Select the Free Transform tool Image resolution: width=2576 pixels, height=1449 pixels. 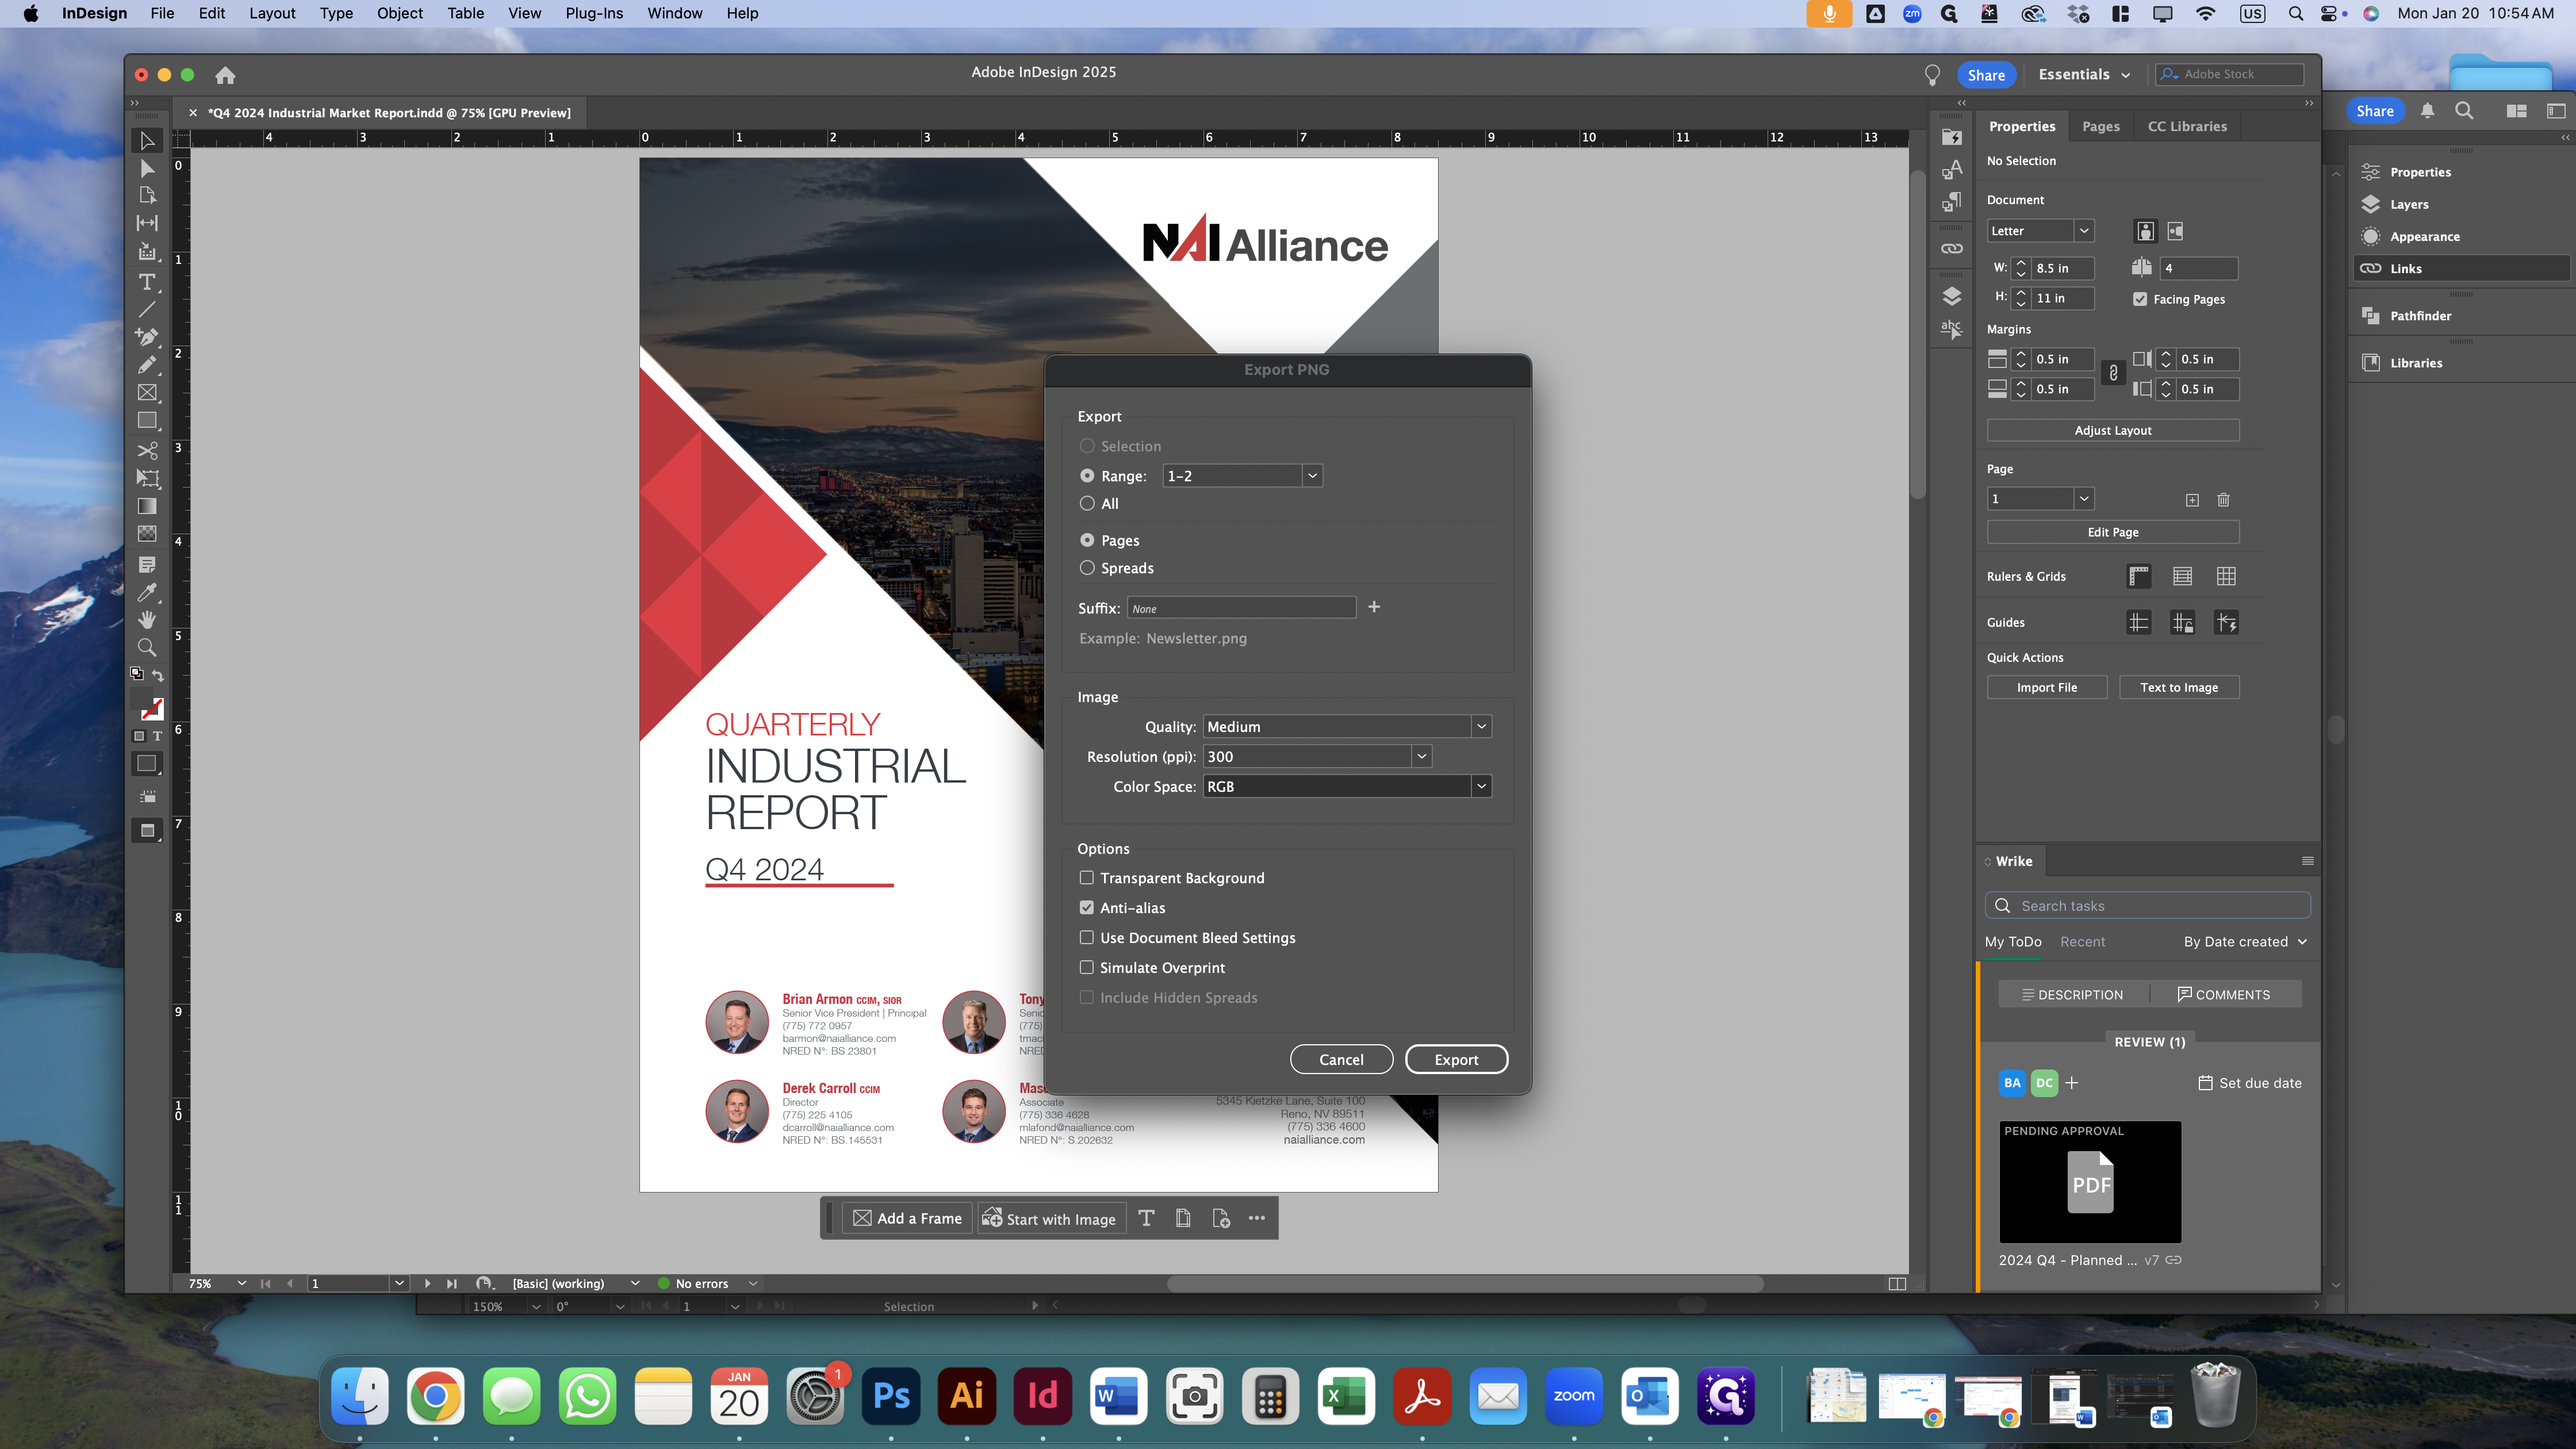click(147, 479)
